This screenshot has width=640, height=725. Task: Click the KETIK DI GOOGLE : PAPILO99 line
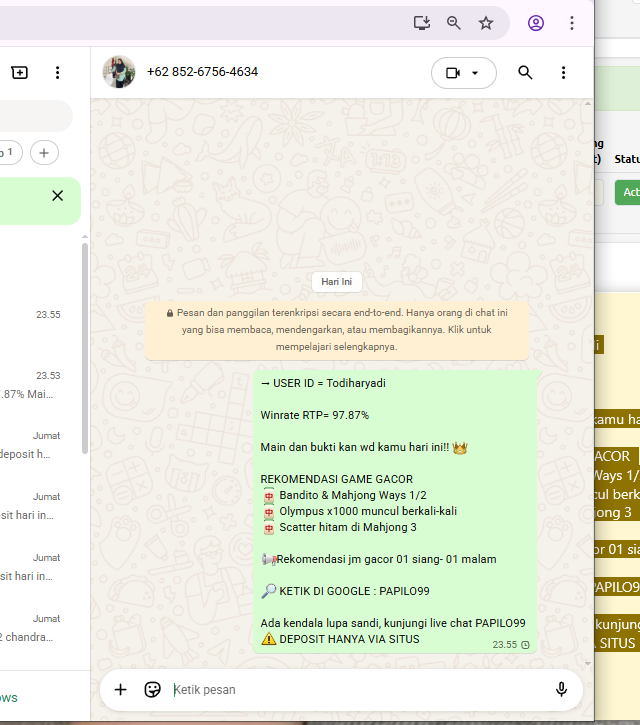pyautogui.click(x=345, y=591)
